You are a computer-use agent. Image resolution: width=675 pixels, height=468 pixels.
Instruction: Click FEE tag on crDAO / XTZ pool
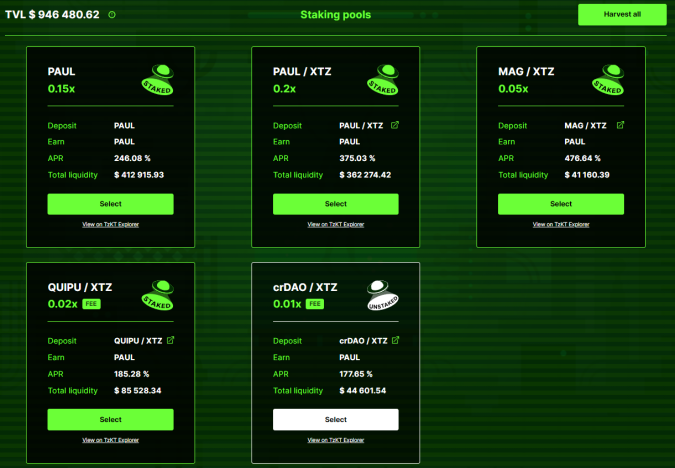click(315, 304)
